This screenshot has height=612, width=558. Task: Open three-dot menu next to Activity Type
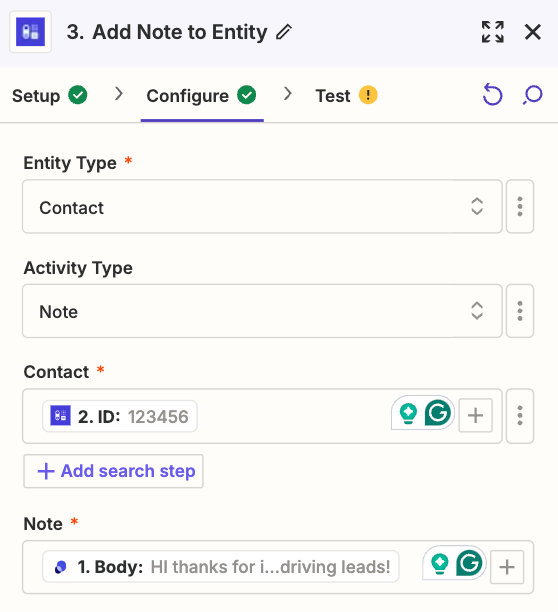pyautogui.click(x=520, y=311)
